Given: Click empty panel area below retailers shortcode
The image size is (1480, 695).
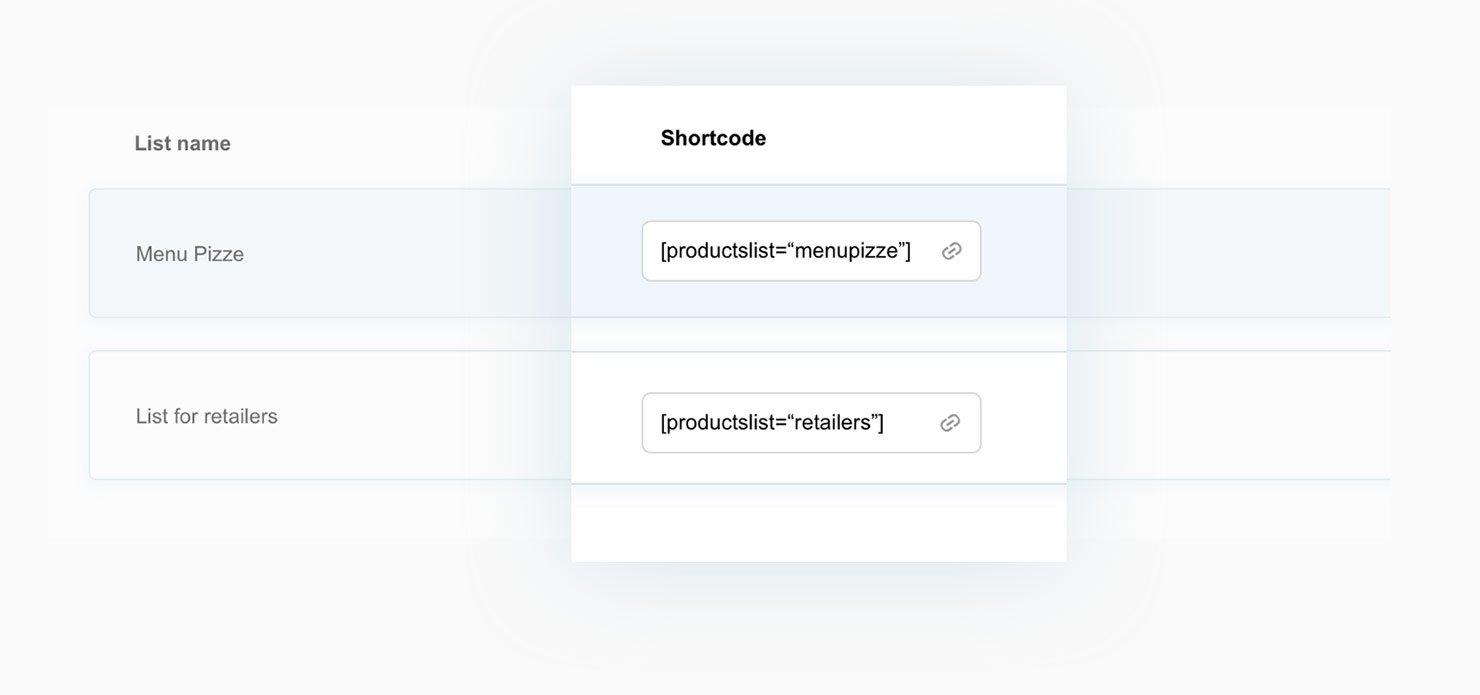Looking at the screenshot, I should 819,523.
